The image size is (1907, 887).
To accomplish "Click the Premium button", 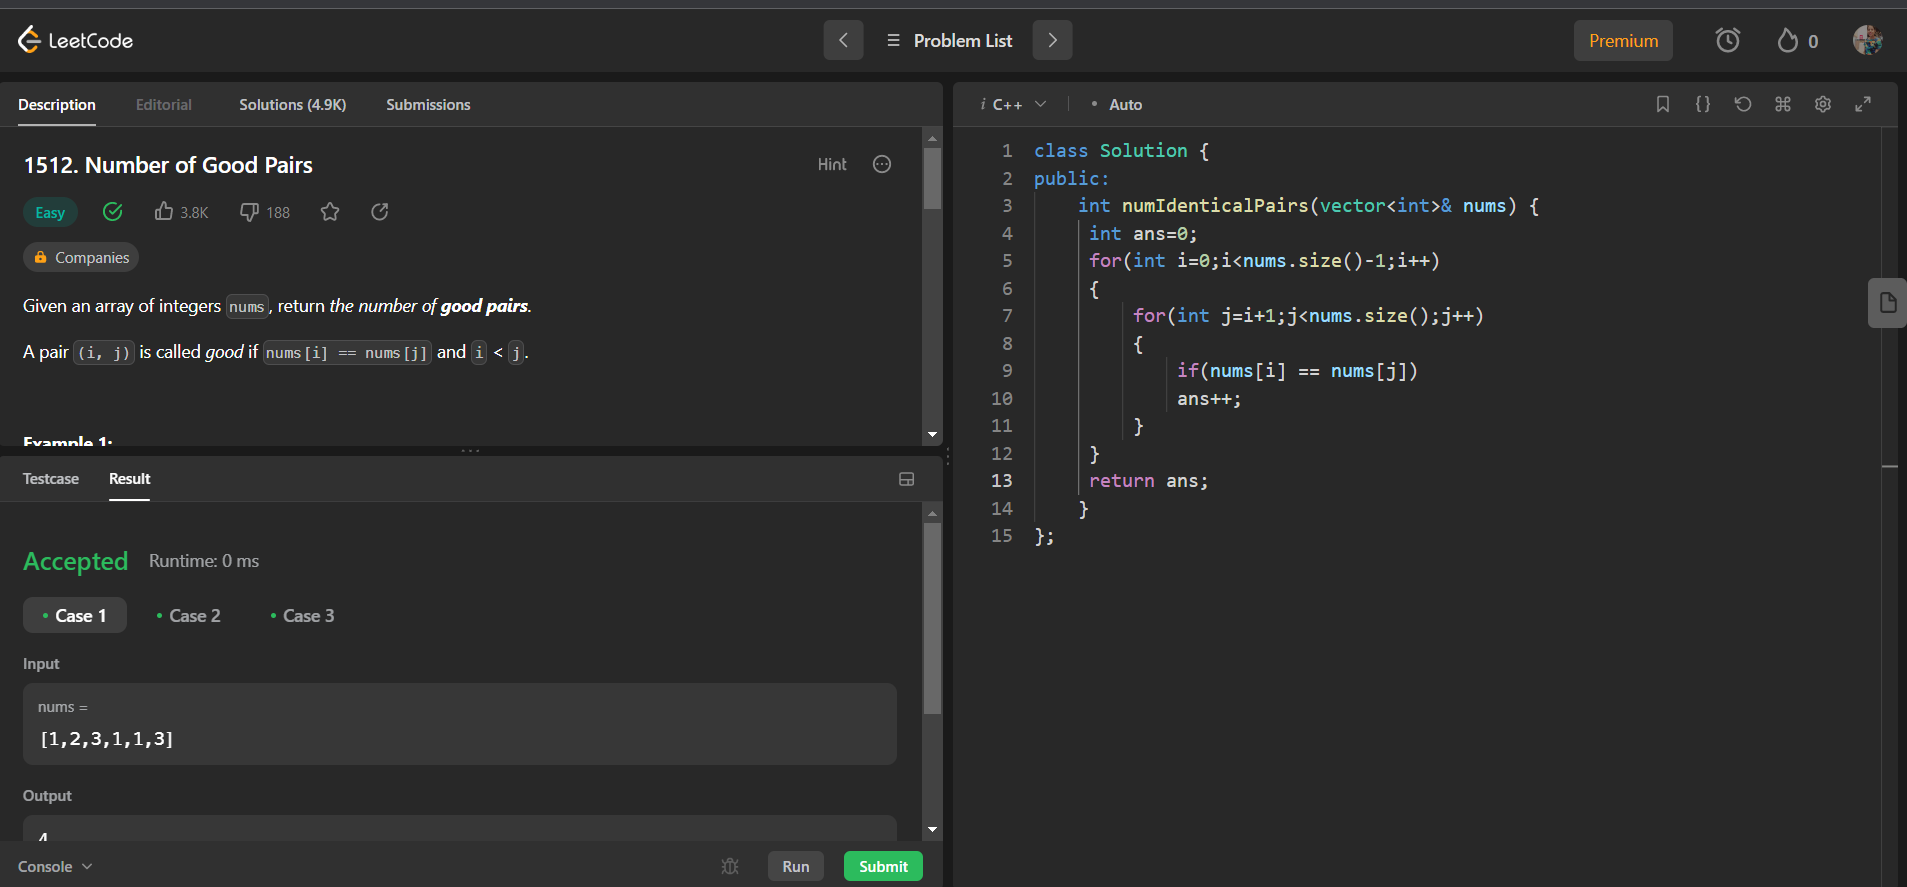I will coord(1623,40).
